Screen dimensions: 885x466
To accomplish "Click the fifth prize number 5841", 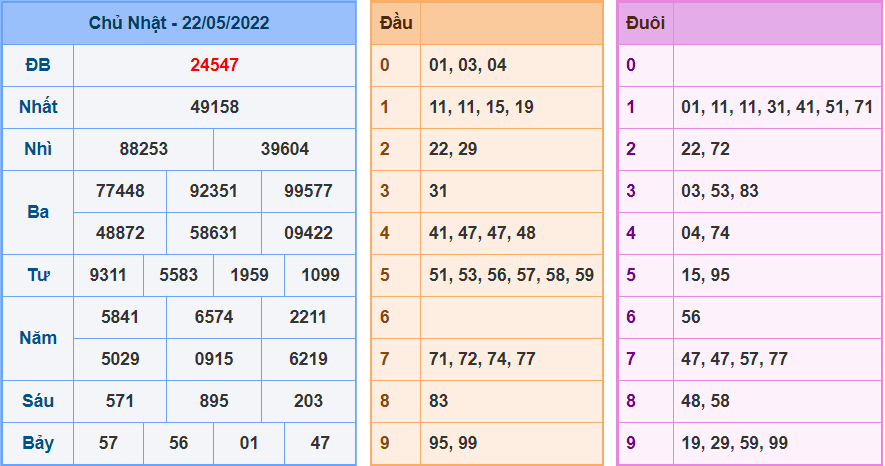I will click(120, 317).
